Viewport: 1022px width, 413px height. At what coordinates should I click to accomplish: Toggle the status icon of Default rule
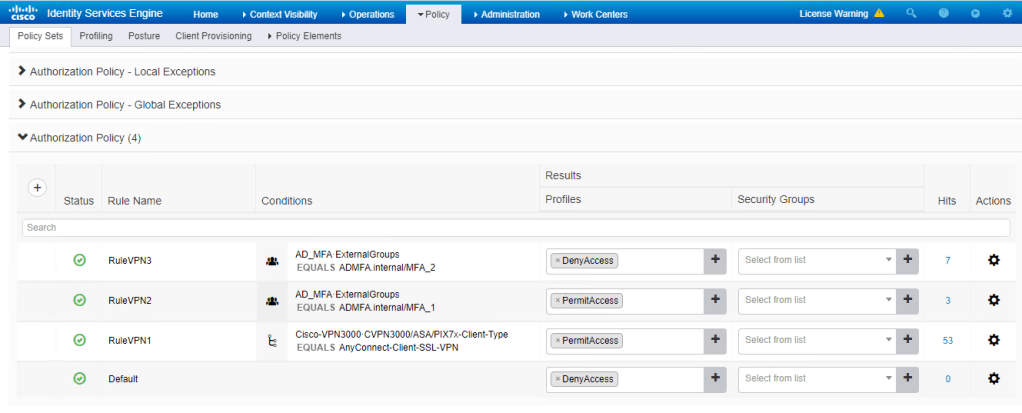tap(79, 379)
